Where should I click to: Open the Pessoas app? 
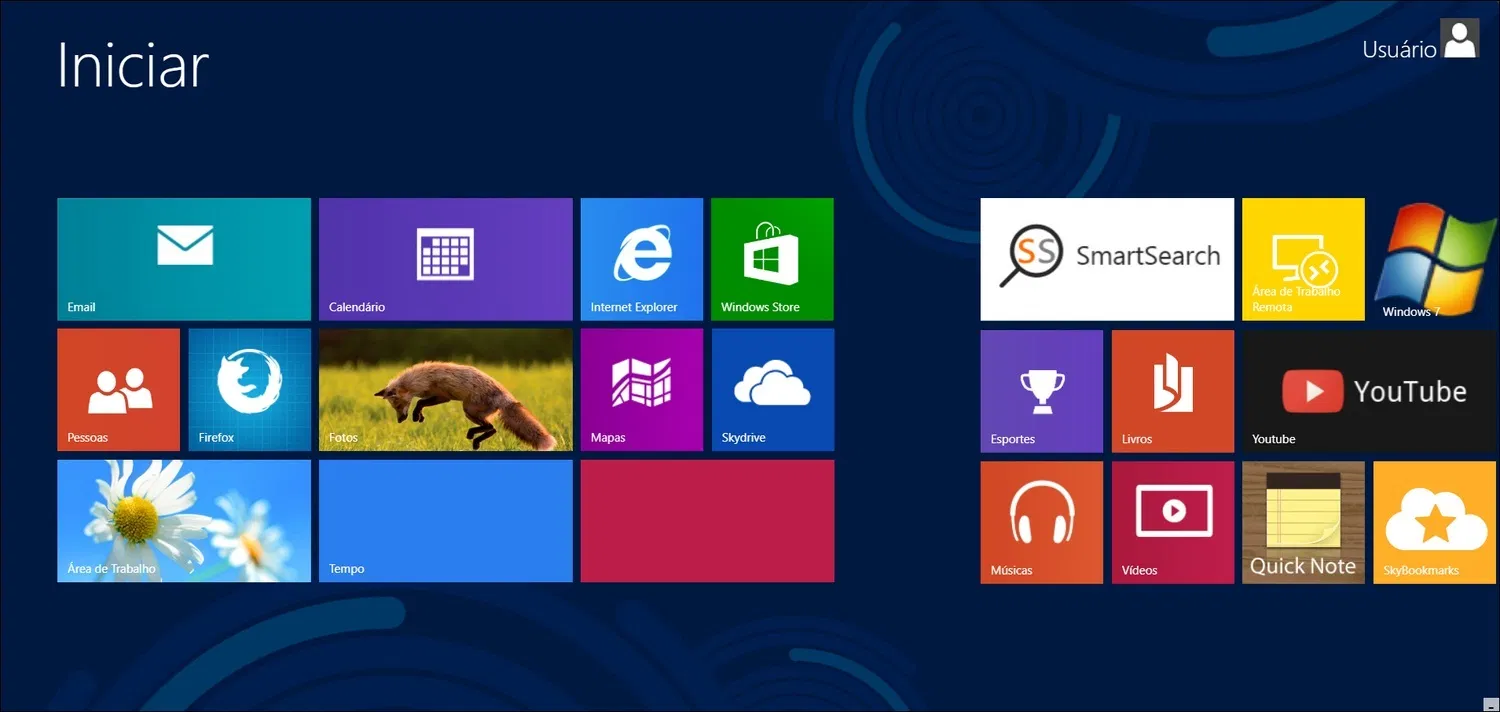(x=118, y=389)
